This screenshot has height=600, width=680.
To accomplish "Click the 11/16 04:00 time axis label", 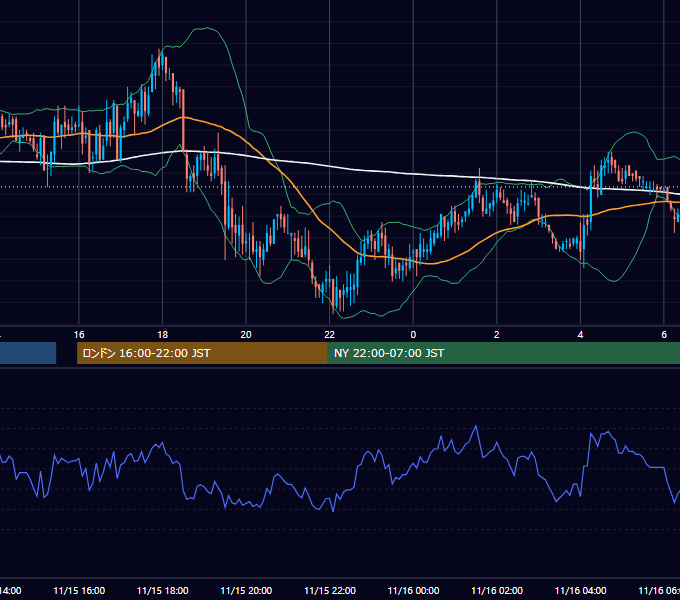I will (x=581, y=590).
